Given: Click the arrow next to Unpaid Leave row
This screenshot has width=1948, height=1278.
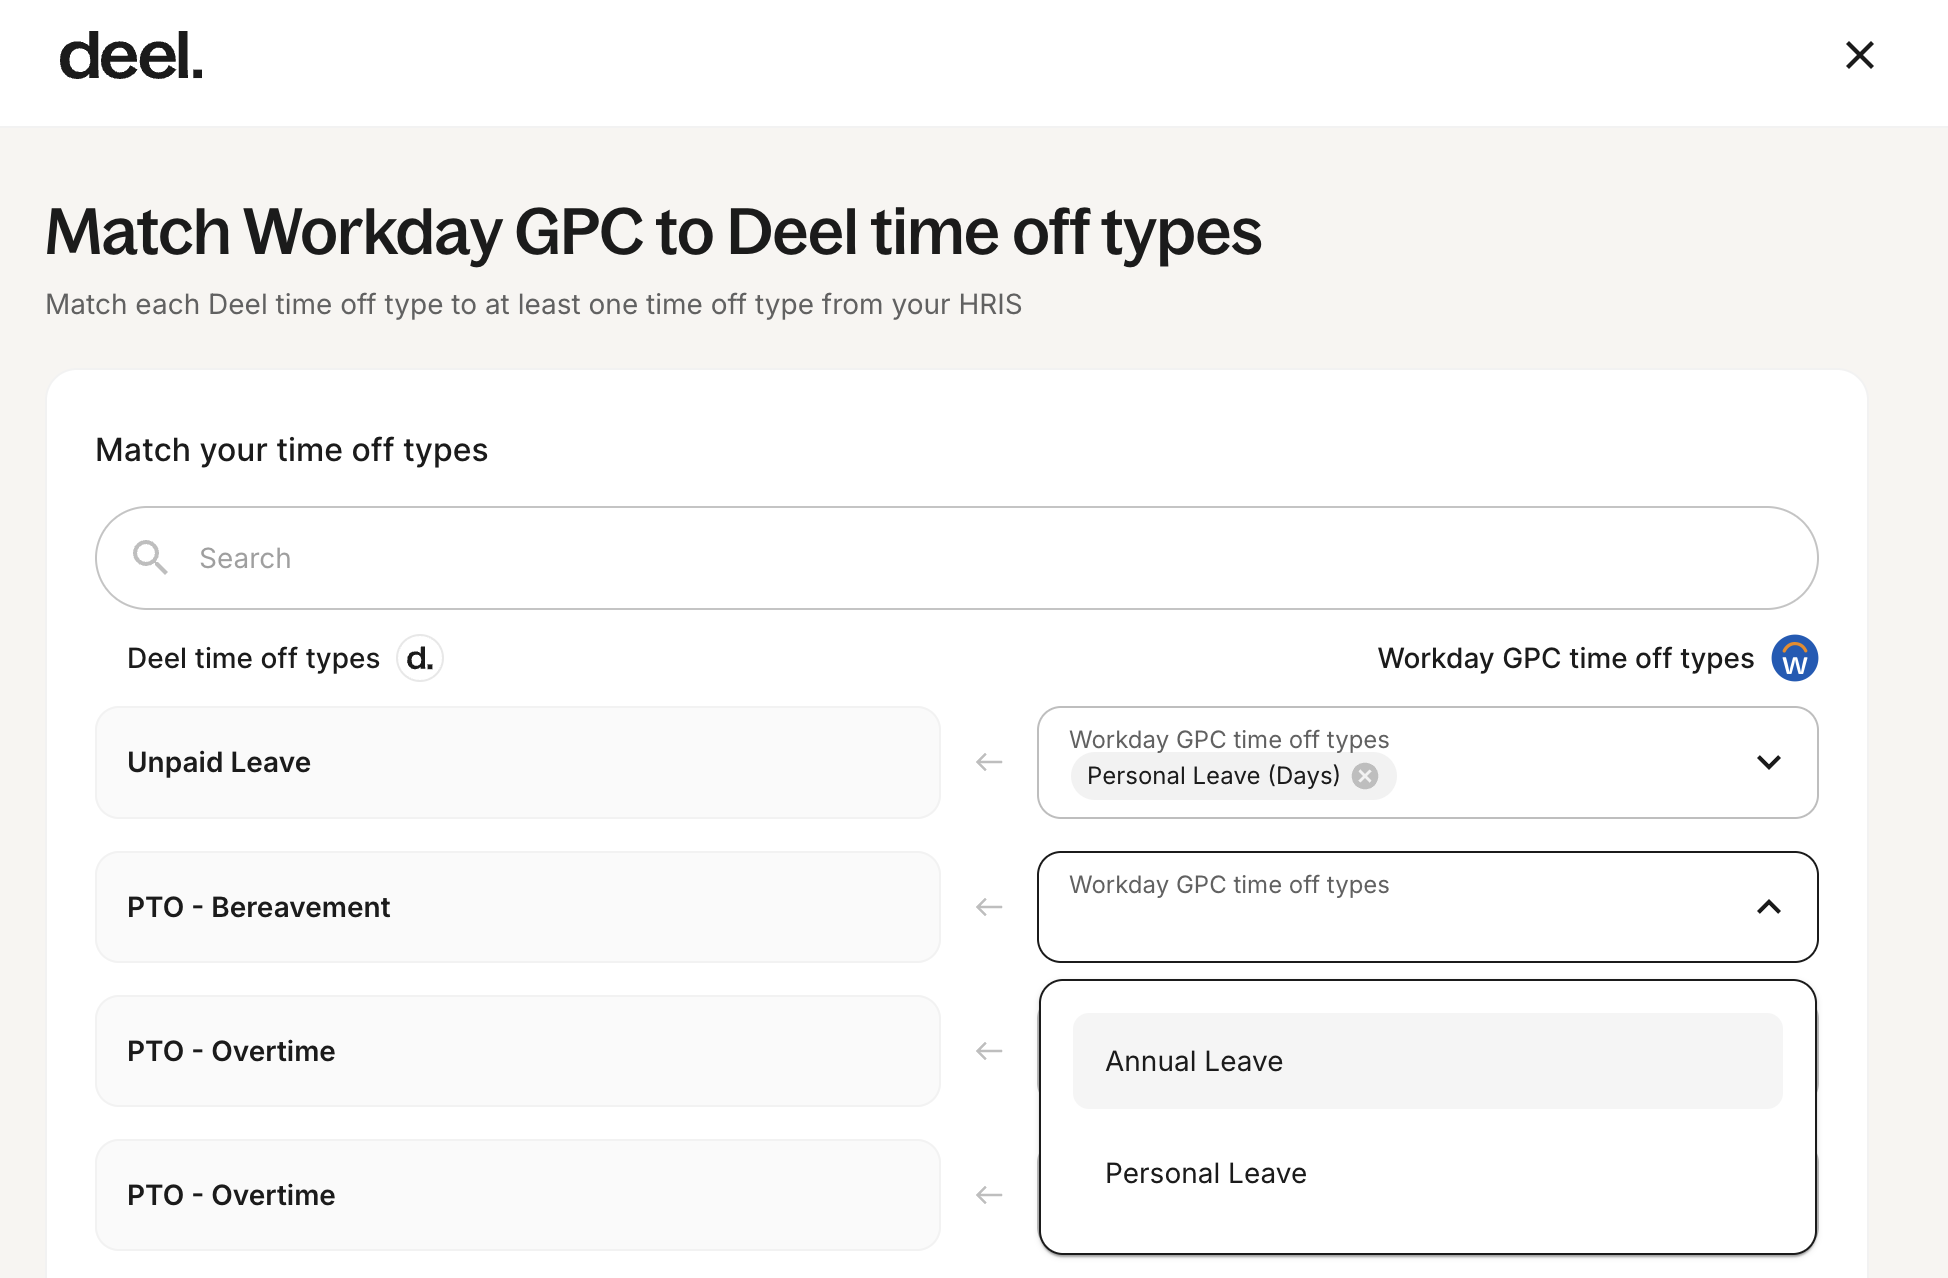Looking at the screenshot, I should (988, 762).
